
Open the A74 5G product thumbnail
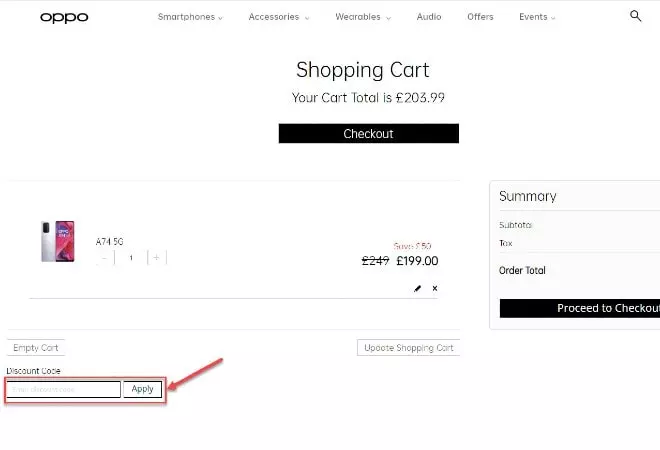pyautogui.click(x=58, y=241)
